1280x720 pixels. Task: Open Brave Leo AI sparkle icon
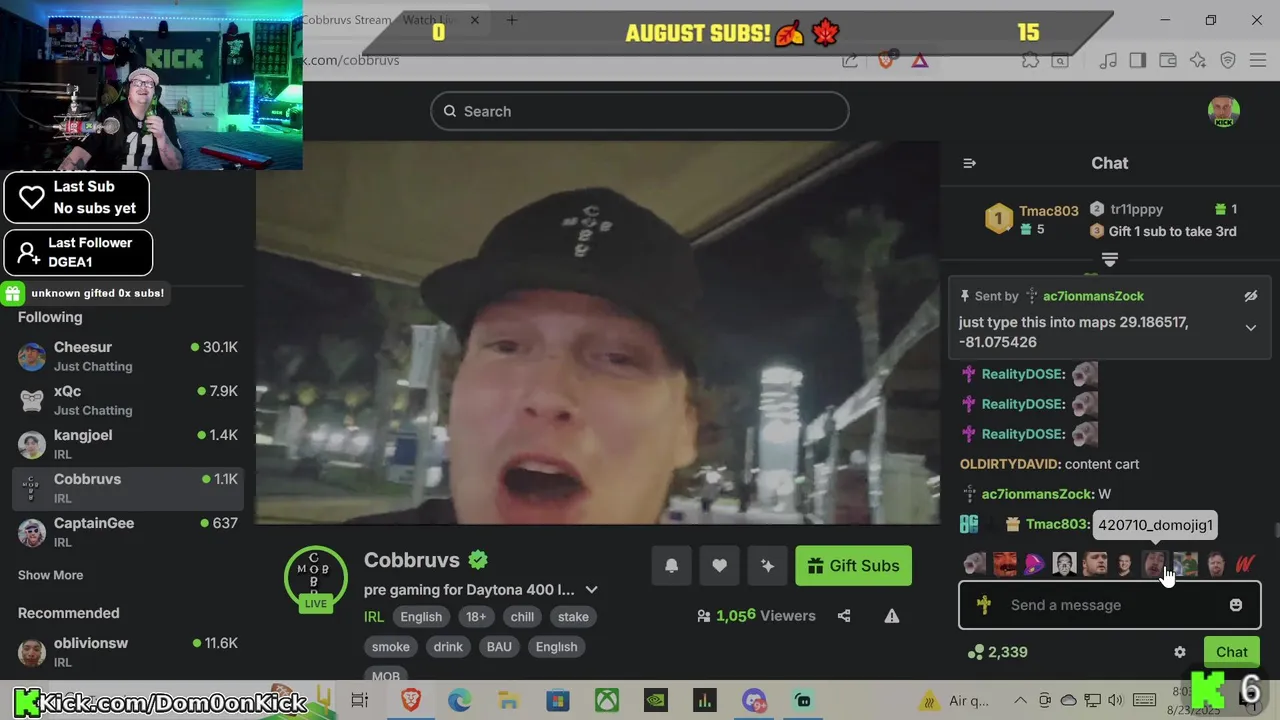[x=1198, y=60]
